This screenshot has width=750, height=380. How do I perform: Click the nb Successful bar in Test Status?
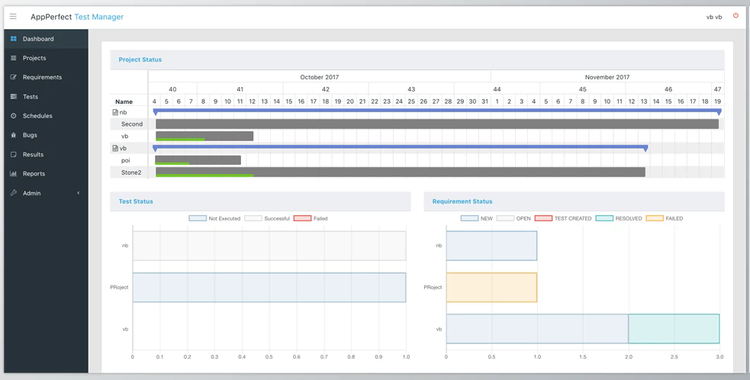point(269,246)
